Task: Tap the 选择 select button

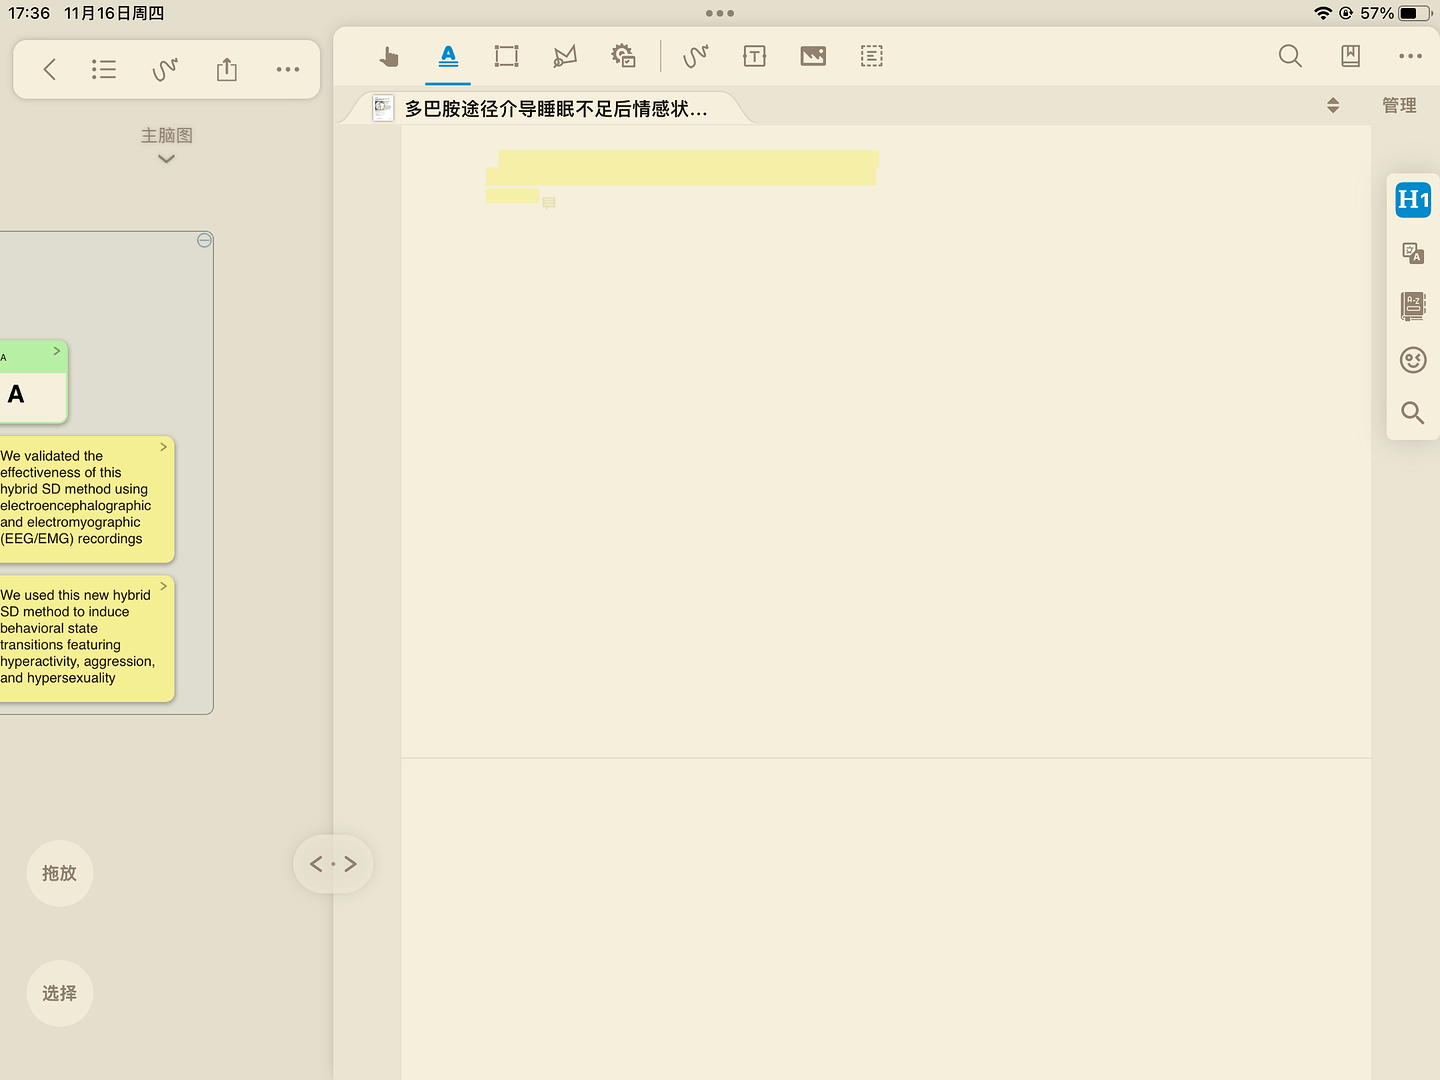Action: 60,993
